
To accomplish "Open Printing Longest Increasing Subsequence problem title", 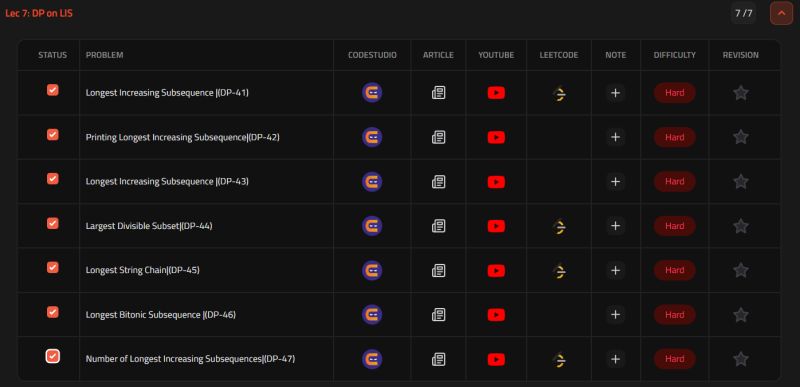I will pos(183,137).
